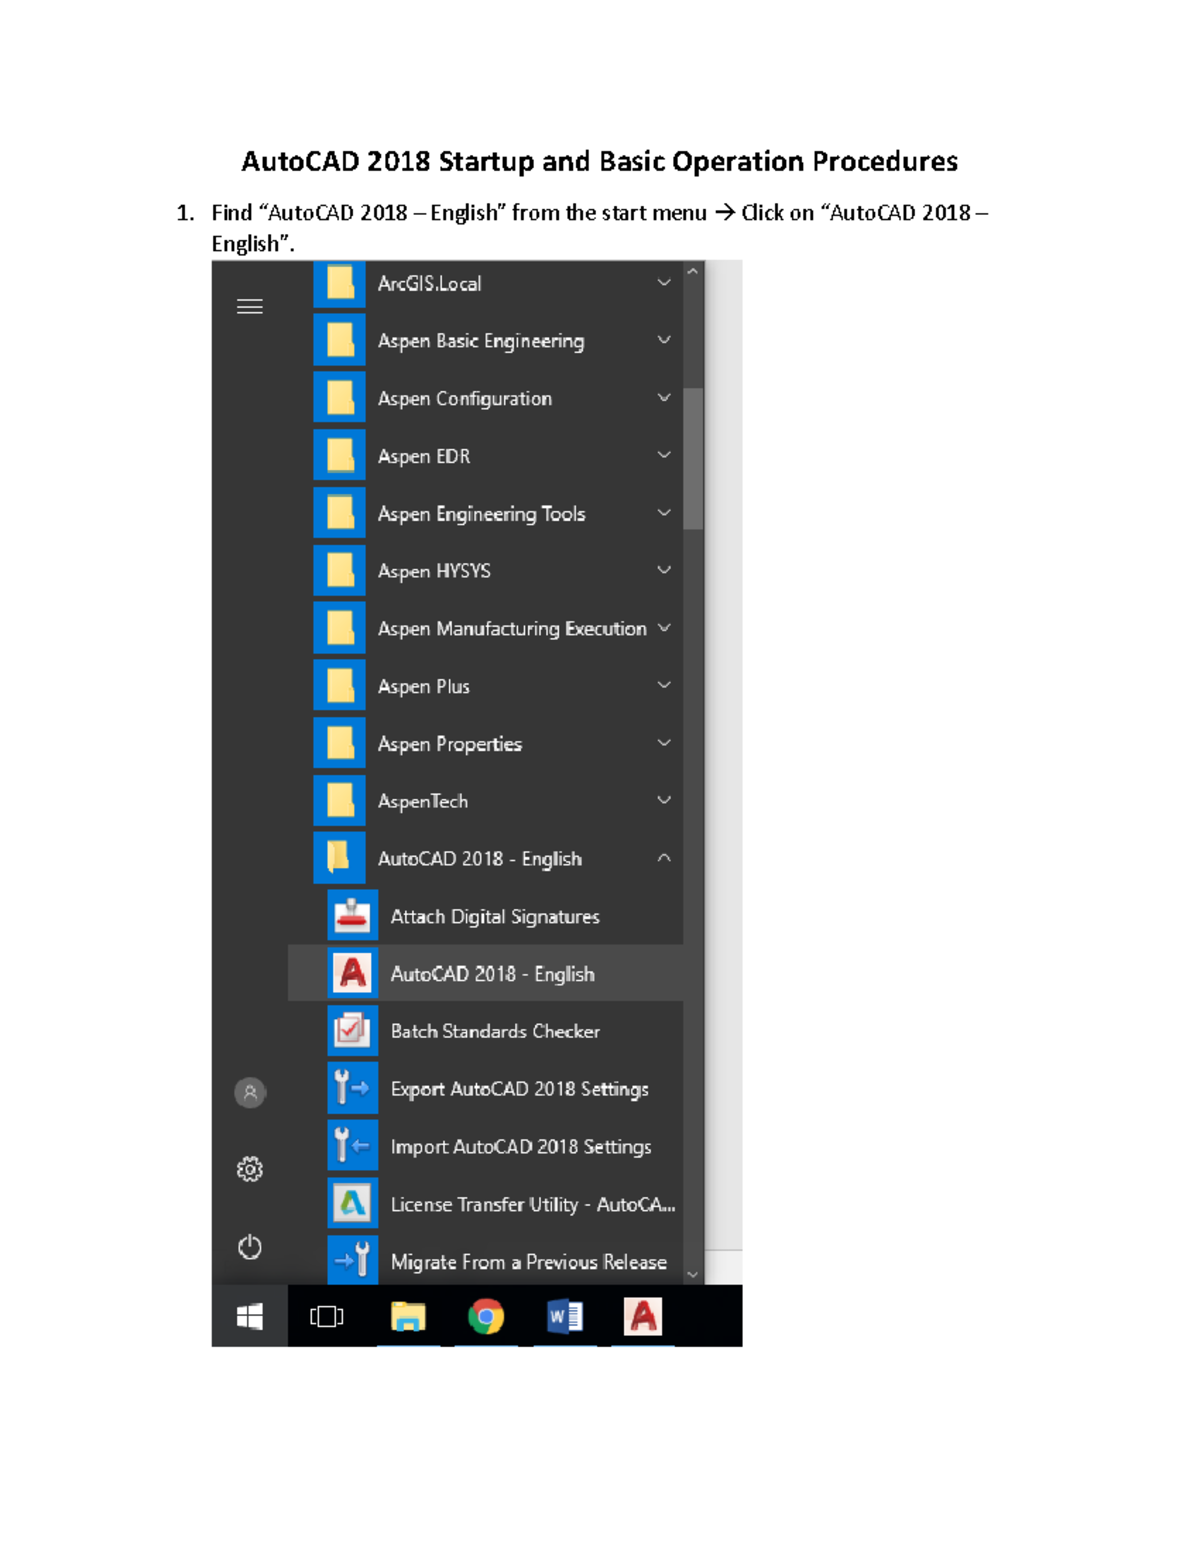
Task: Toggle the hamburger menu at top left
Action: 250,307
